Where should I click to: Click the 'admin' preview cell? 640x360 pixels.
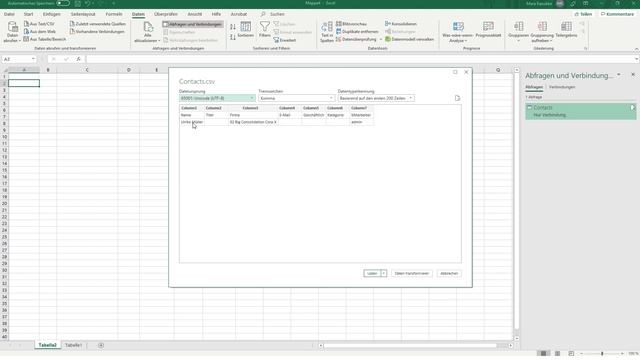click(x=361, y=122)
